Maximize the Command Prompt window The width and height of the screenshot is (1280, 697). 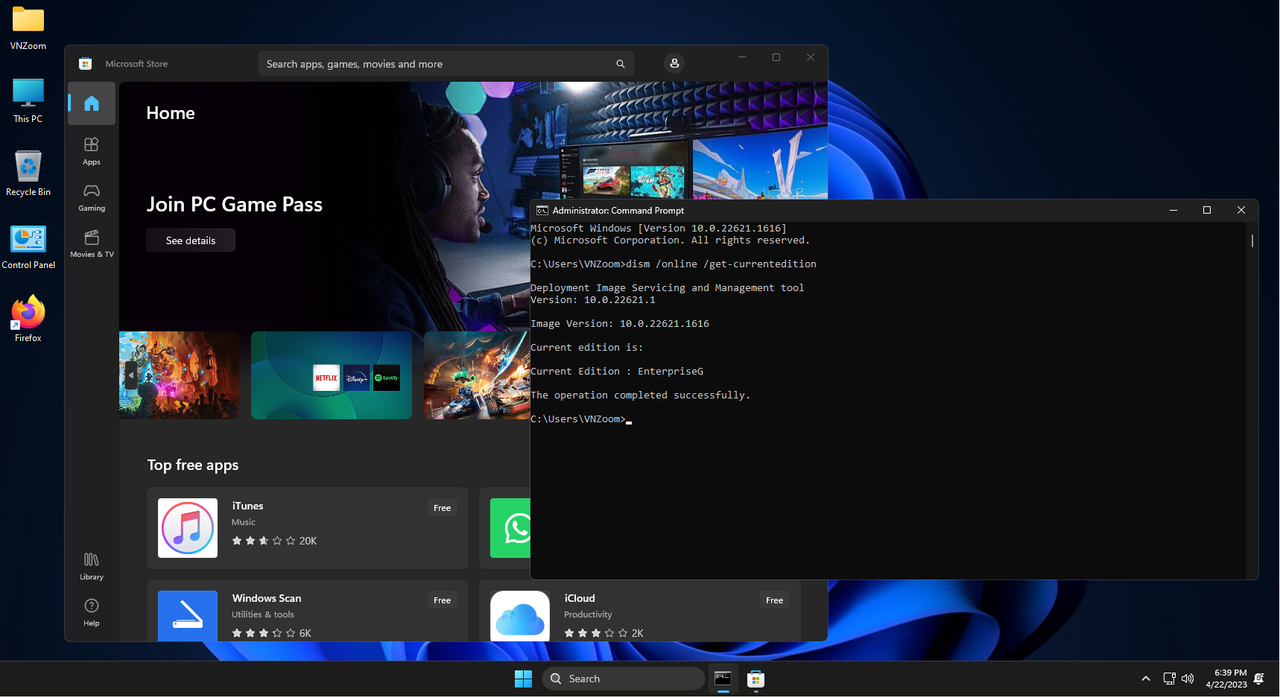pyautogui.click(x=1207, y=210)
